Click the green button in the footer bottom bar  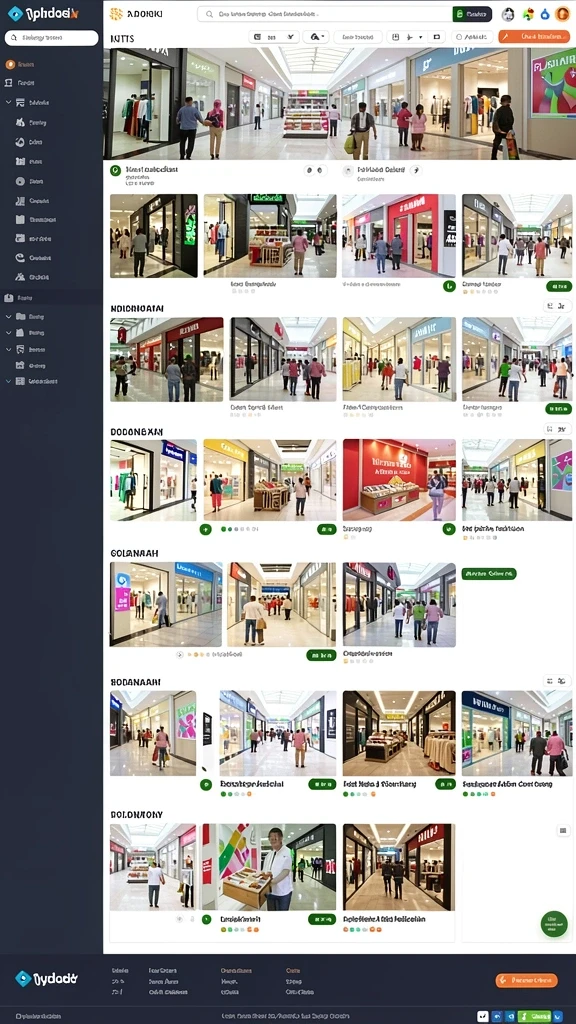point(534,1016)
